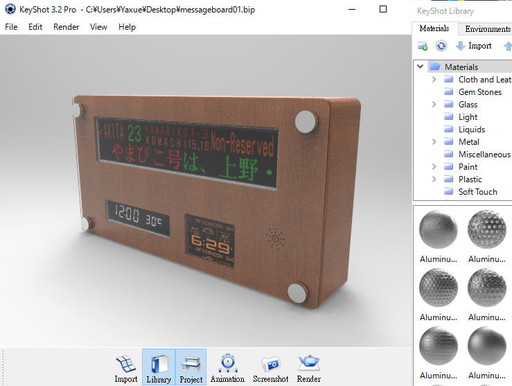Expand the Paint folder
This screenshot has height=386, width=512.
click(434, 167)
